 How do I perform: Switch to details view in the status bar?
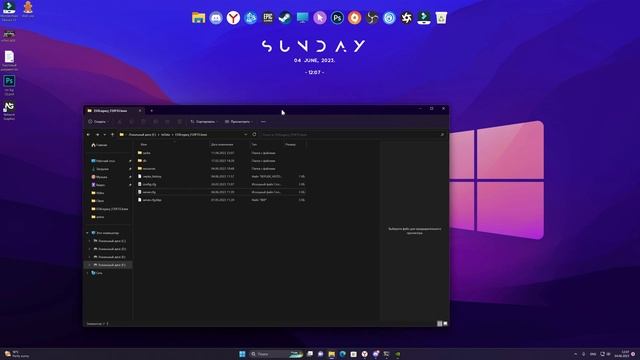tap(440, 324)
